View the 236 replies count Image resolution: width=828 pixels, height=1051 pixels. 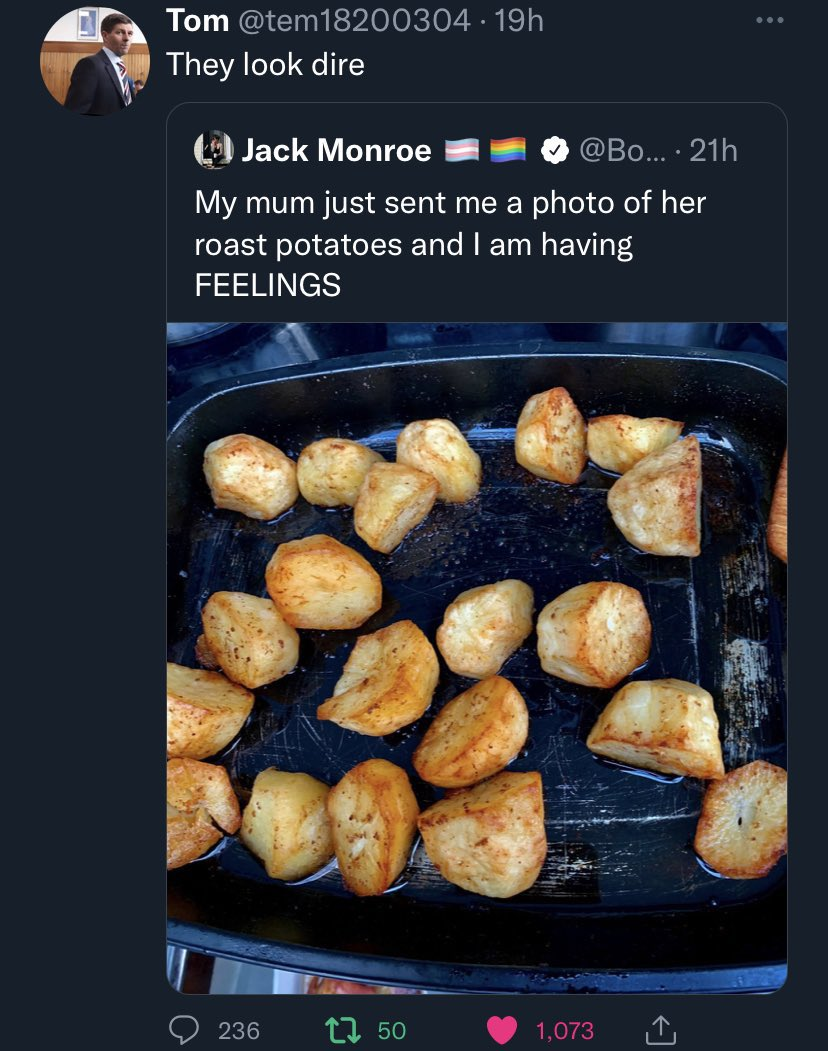click(239, 1030)
